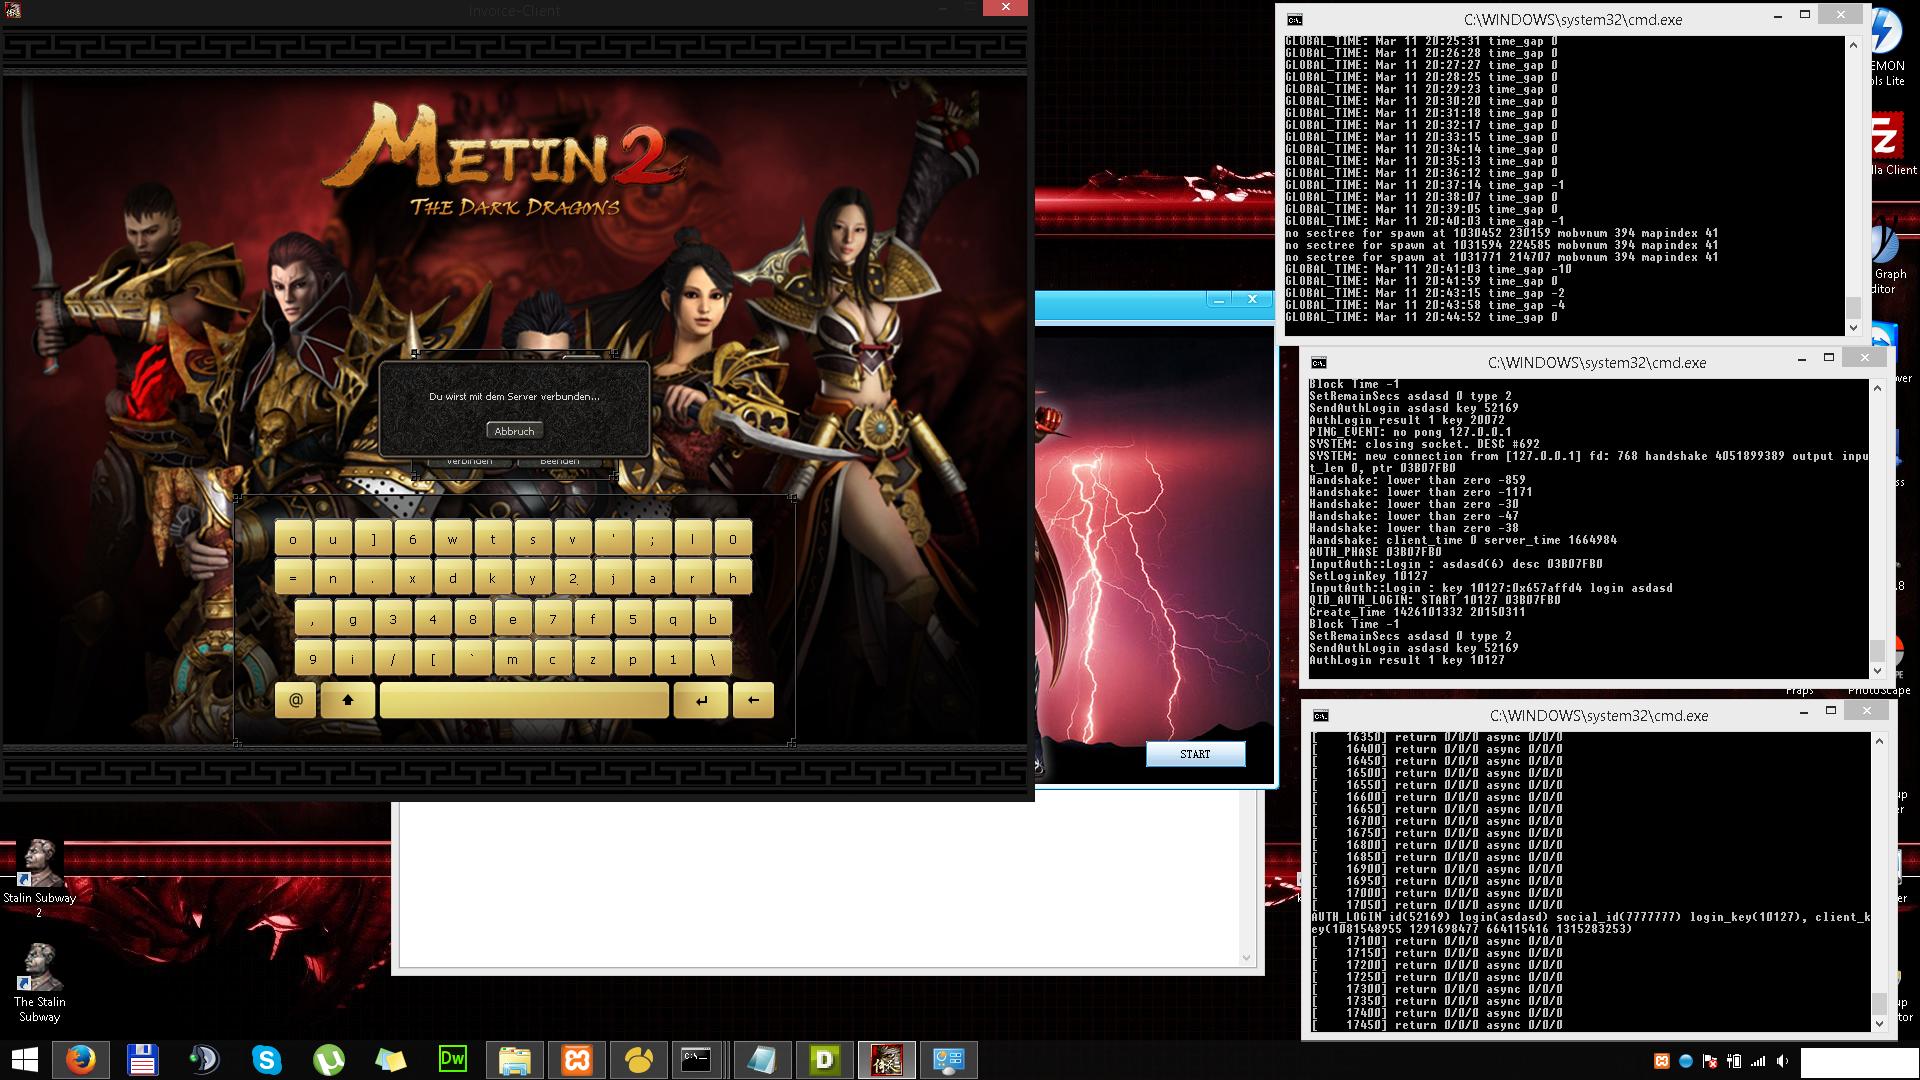Switch to the Notepad taskbar button
The image size is (1920, 1080).
pyautogui.click(x=762, y=1060)
